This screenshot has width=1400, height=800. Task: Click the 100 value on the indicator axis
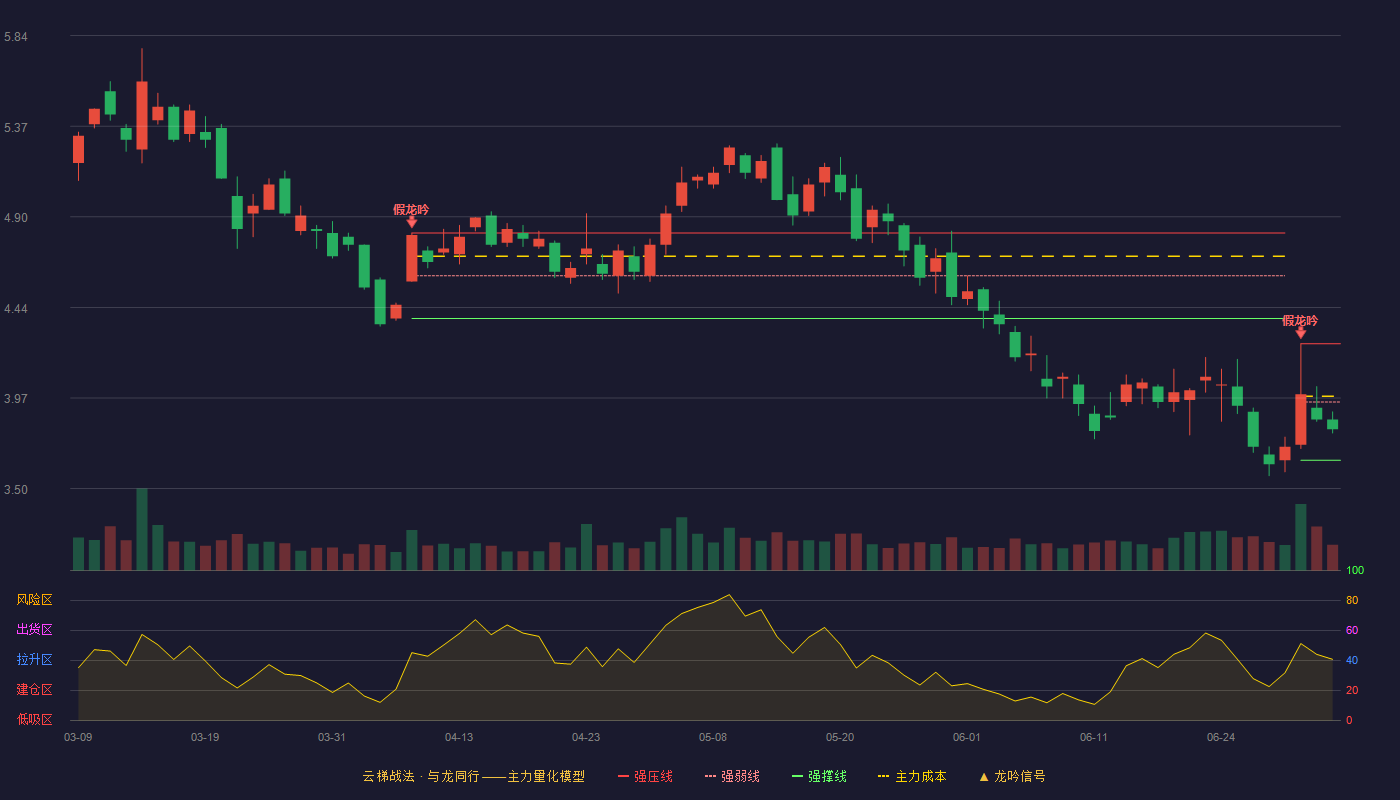tap(1355, 571)
